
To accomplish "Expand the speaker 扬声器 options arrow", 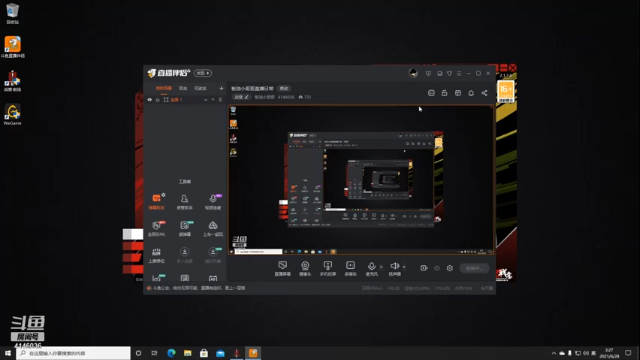I will pos(404,267).
